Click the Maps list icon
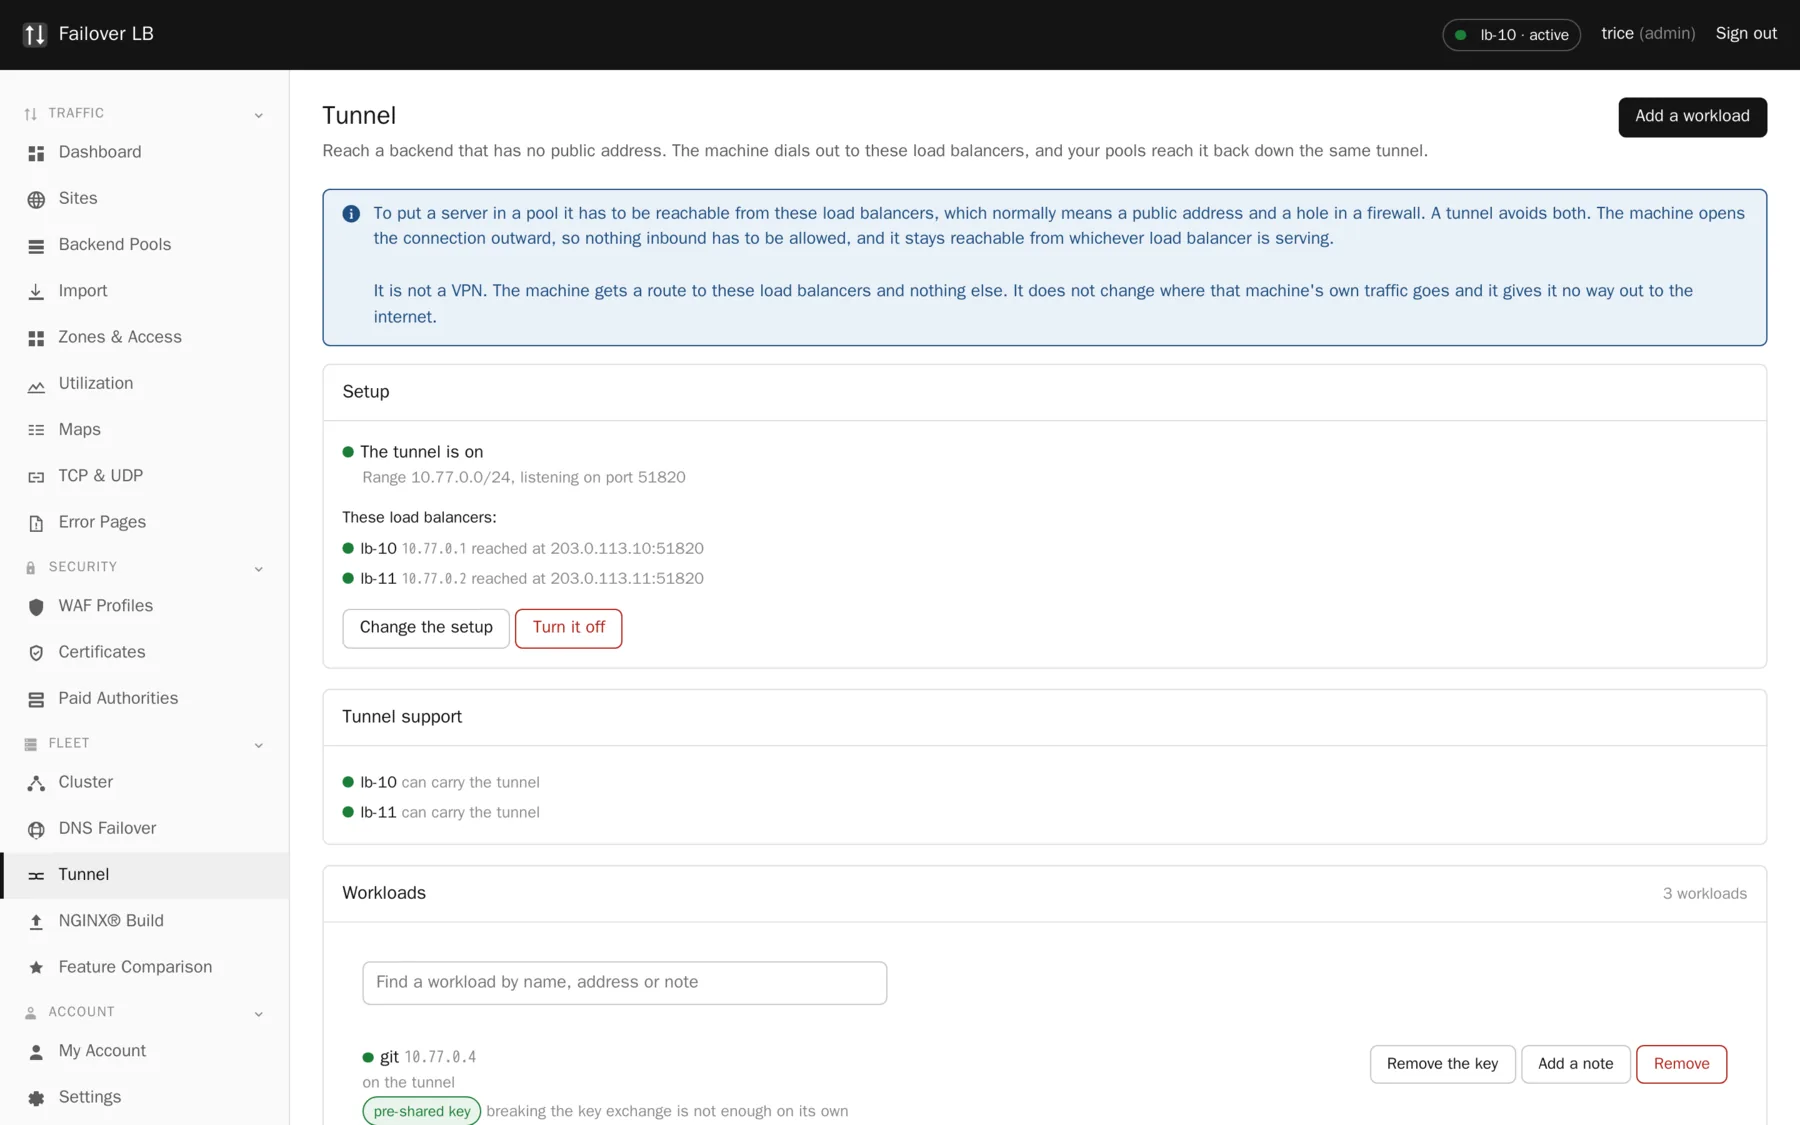The width and height of the screenshot is (1800, 1125). pos(36,430)
